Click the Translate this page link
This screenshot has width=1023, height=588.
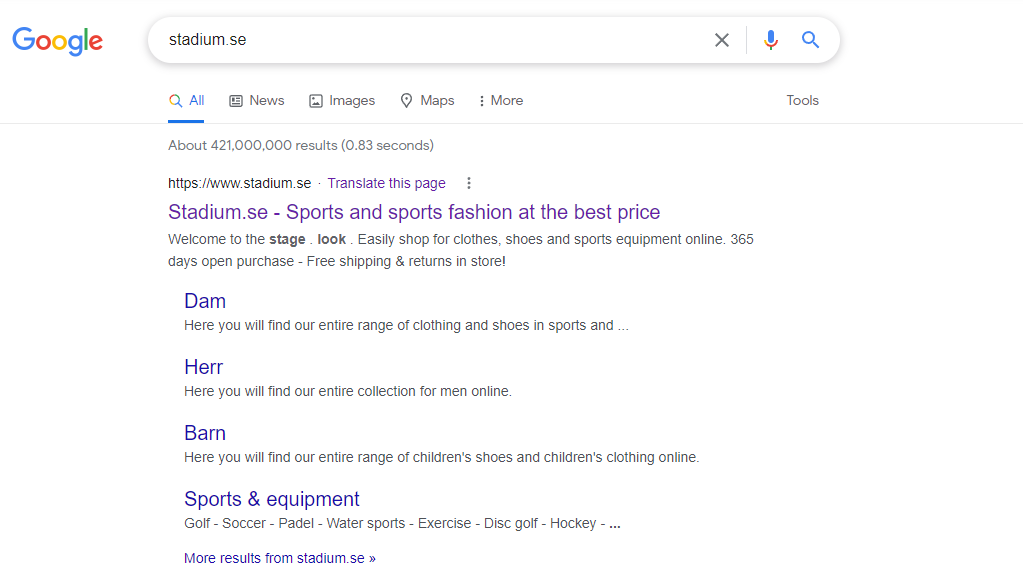click(386, 183)
